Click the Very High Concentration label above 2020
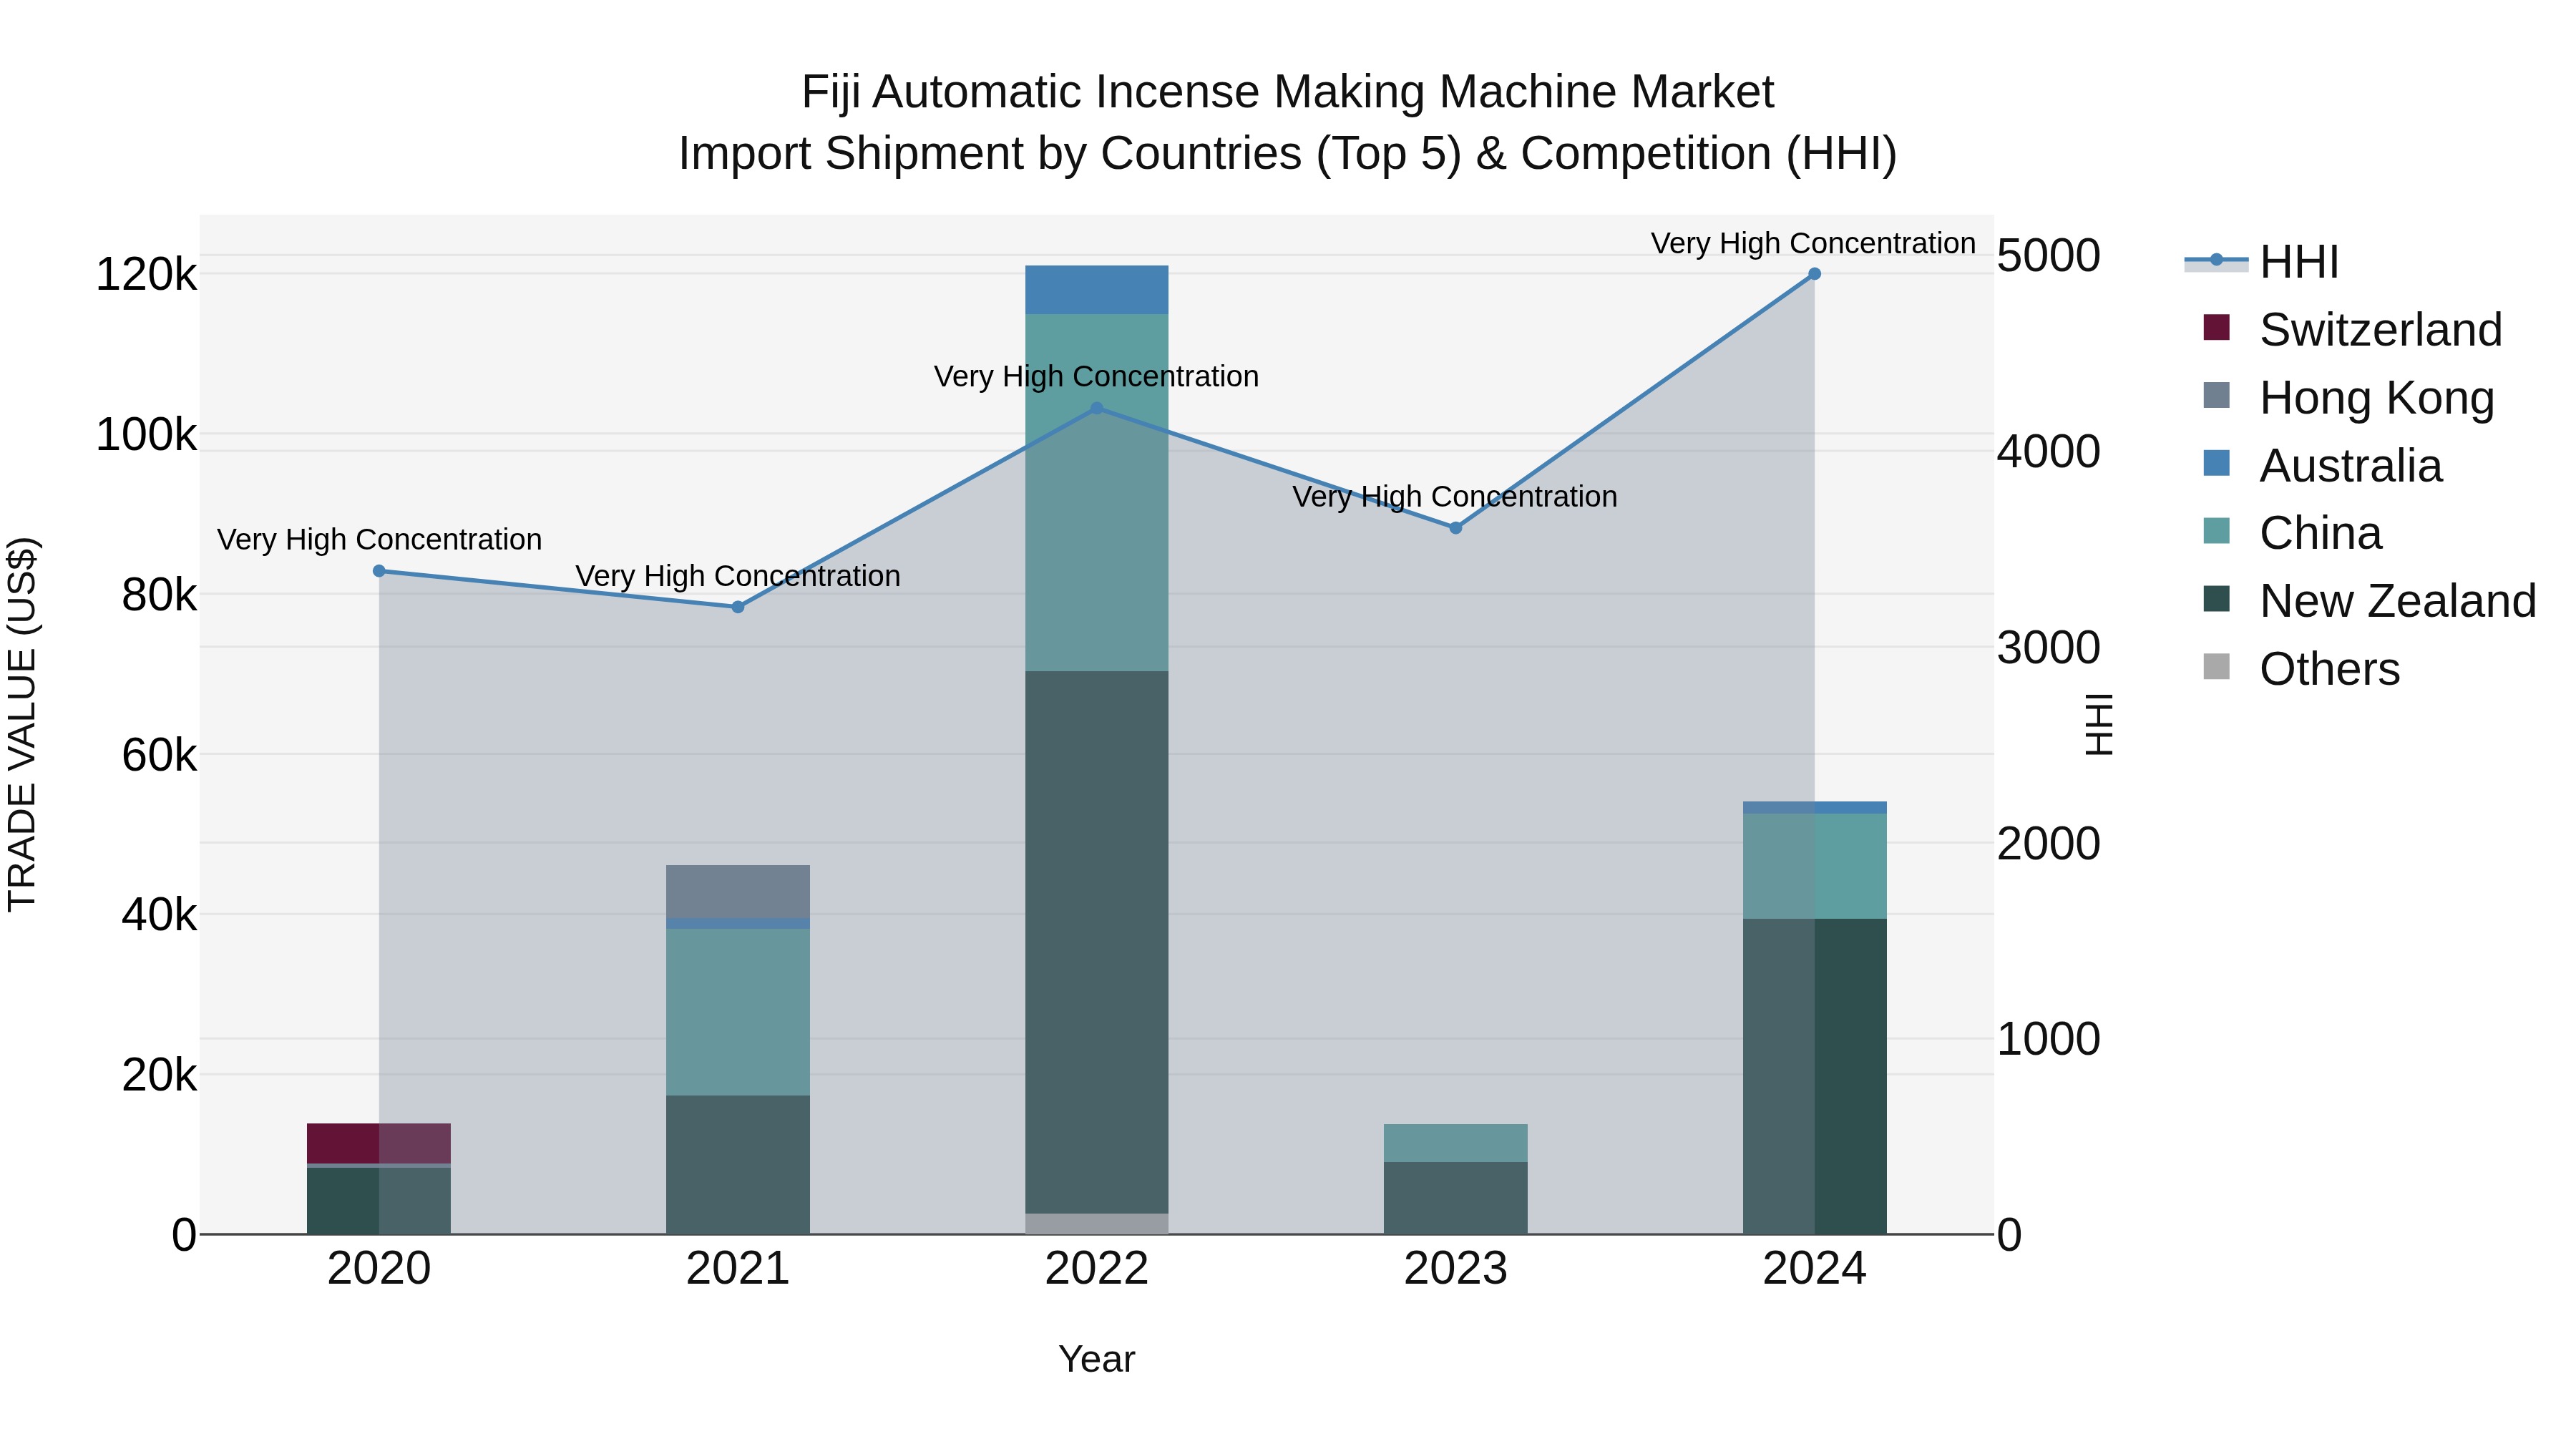 [379, 539]
